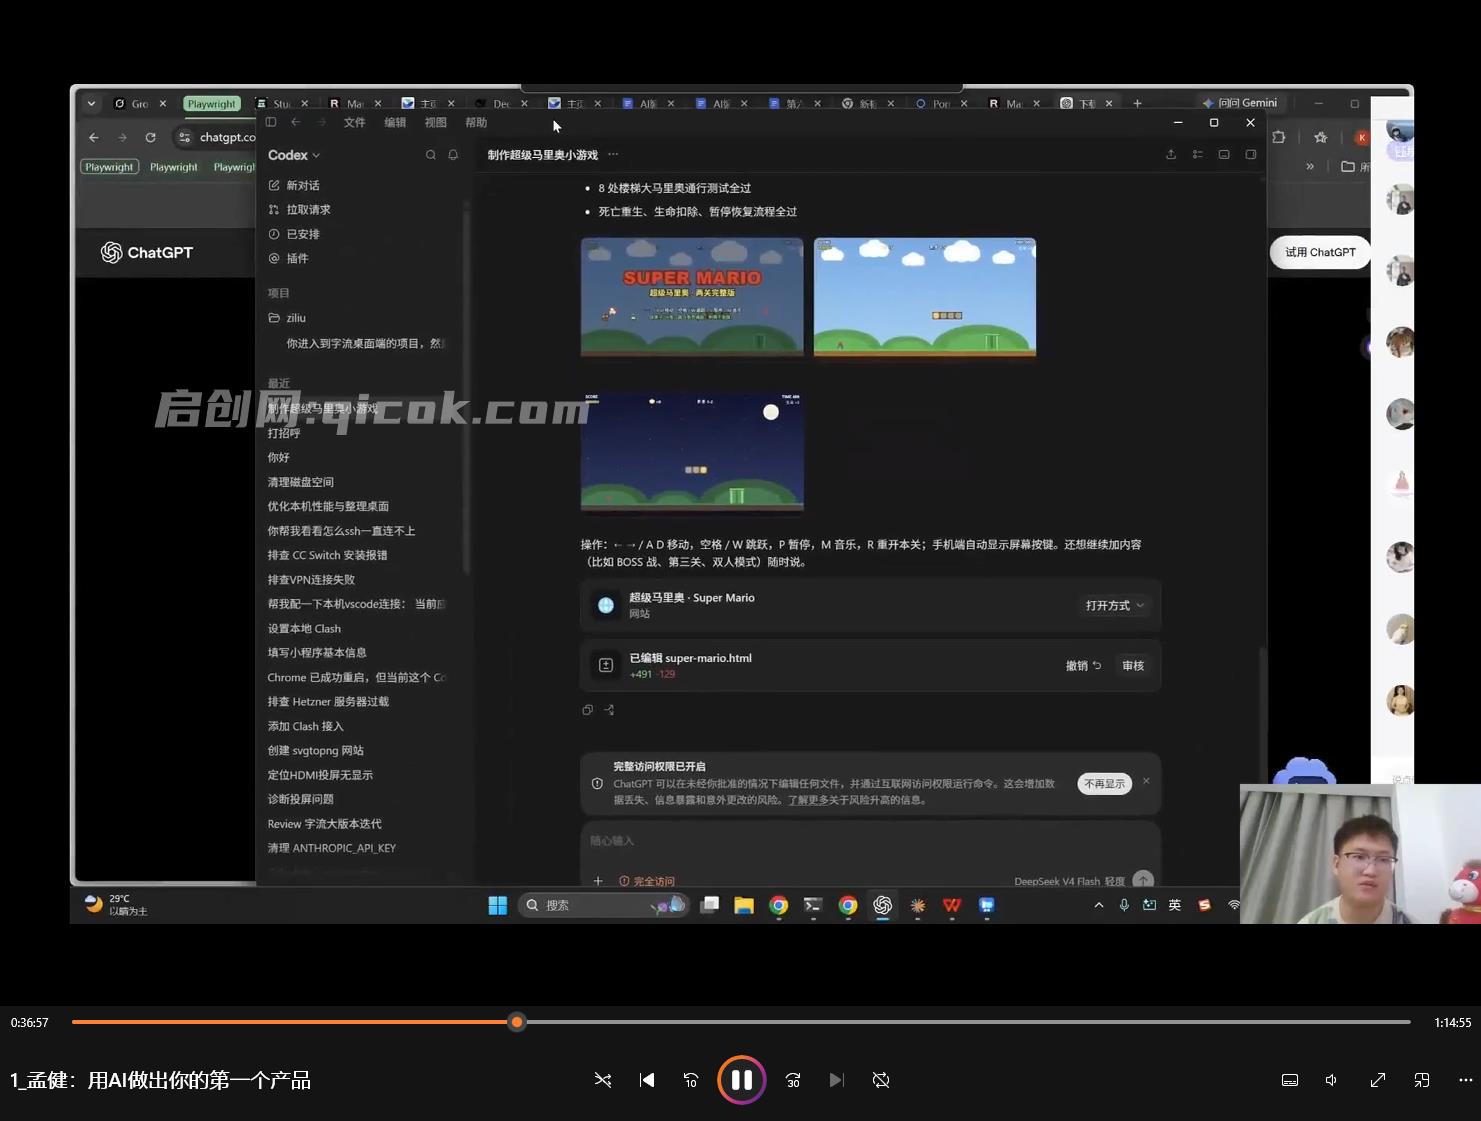This screenshot has width=1481, height=1121.
Task: Open the 清理磁盘空间 conversation
Action: click(x=301, y=482)
